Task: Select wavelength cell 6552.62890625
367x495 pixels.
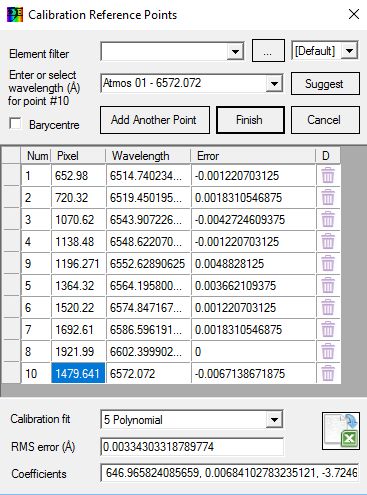Action: (148, 263)
